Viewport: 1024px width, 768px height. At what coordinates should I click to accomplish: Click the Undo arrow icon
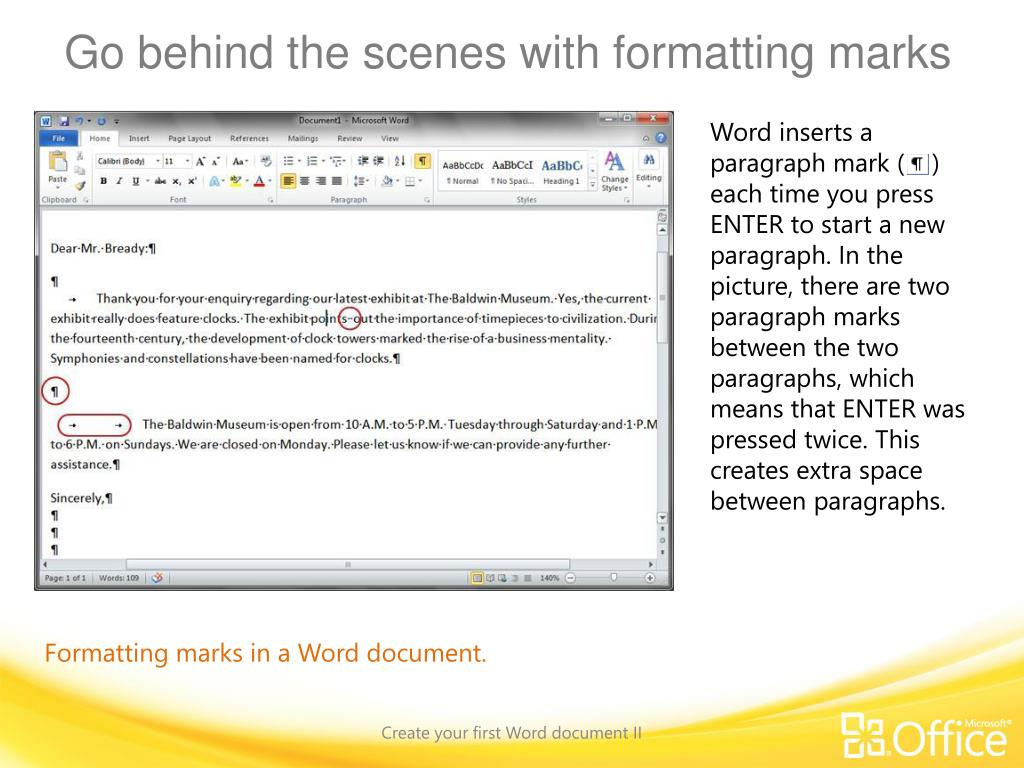[80, 121]
